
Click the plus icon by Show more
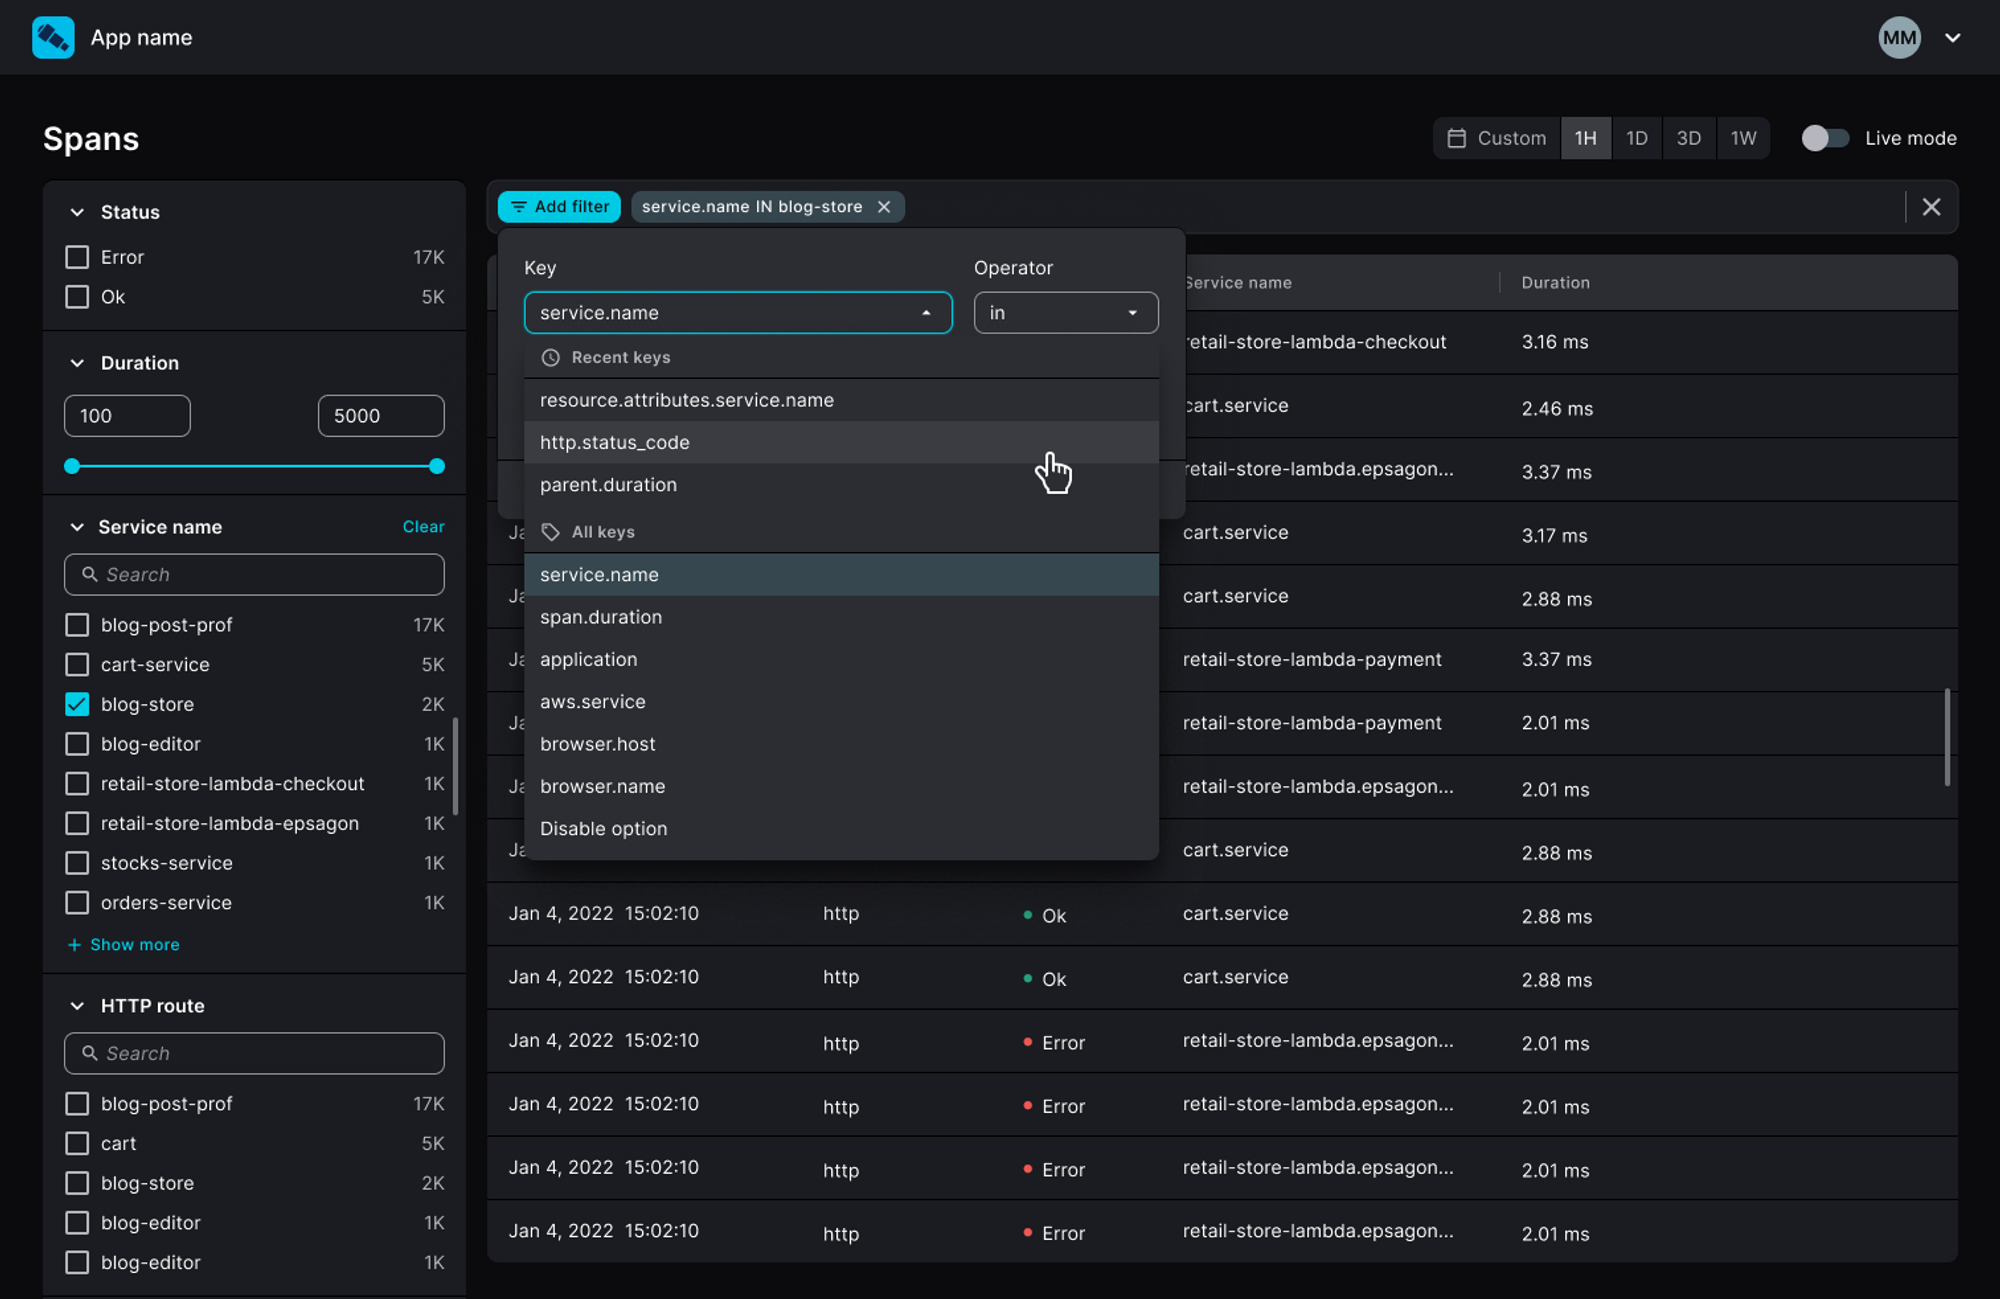(x=74, y=945)
